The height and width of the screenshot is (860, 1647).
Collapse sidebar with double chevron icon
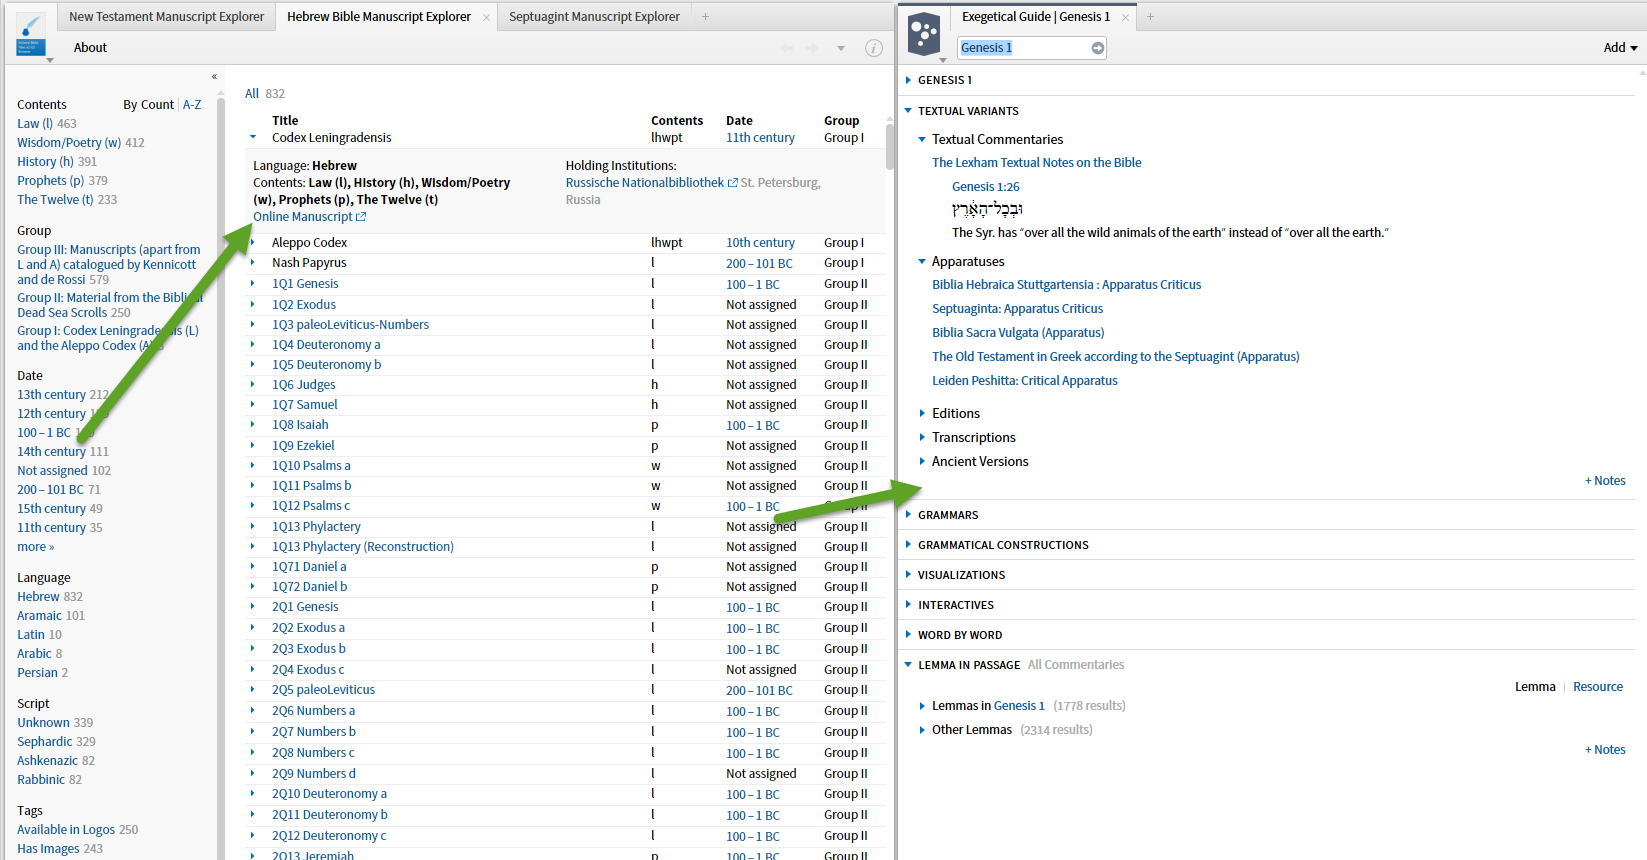tap(214, 77)
